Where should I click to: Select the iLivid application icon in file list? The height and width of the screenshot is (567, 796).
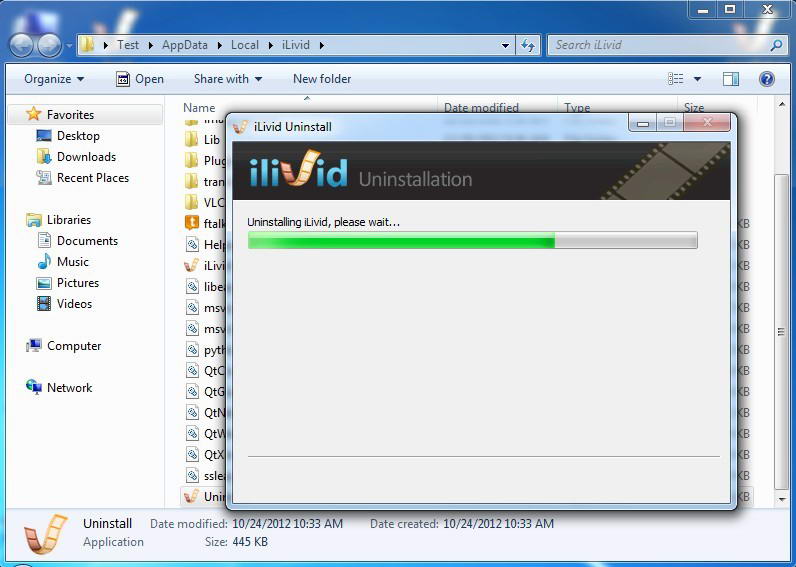191,265
